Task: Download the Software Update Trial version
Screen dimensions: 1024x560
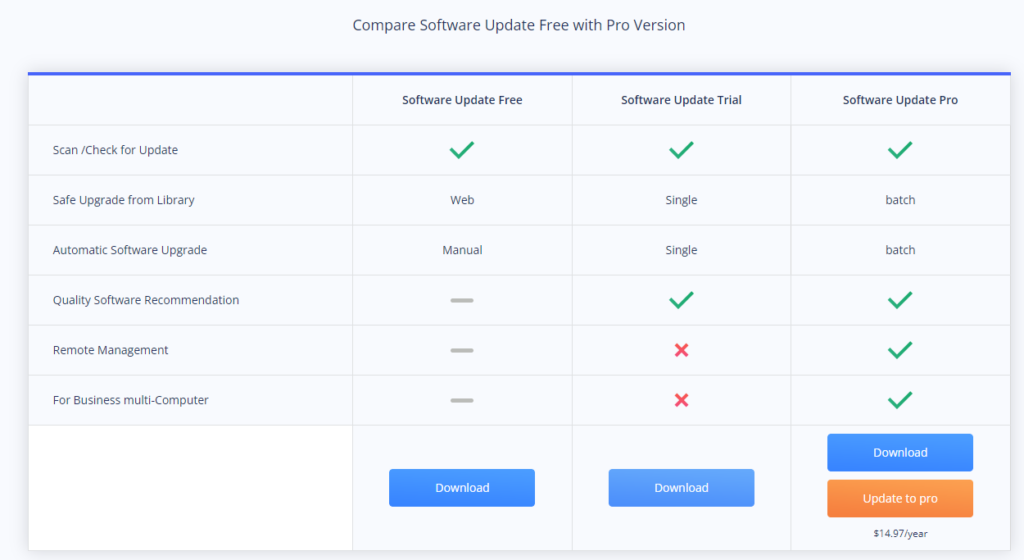Action: (681, 488)
